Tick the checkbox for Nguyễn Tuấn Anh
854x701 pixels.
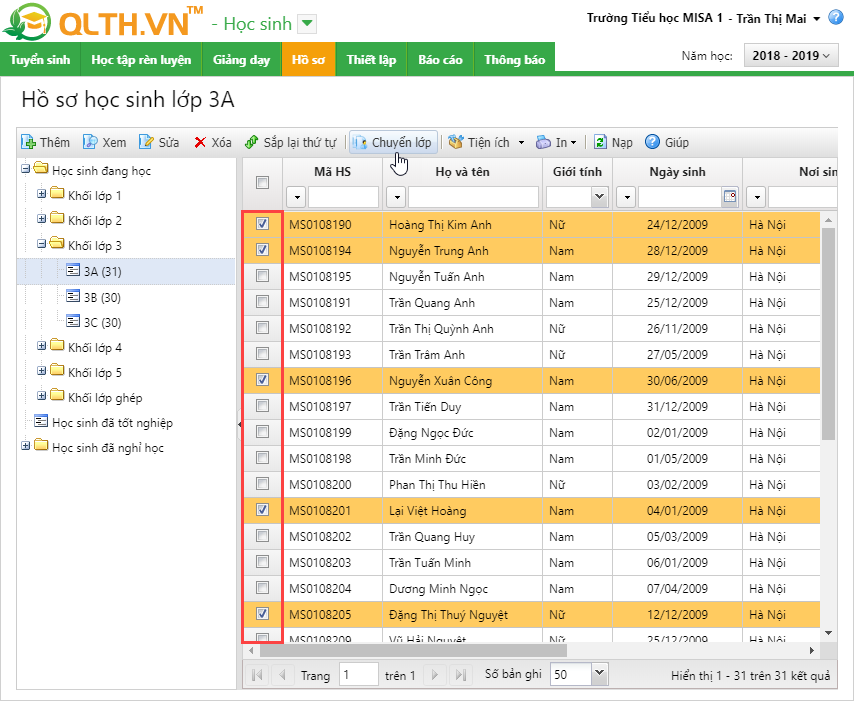click(262, 276)
